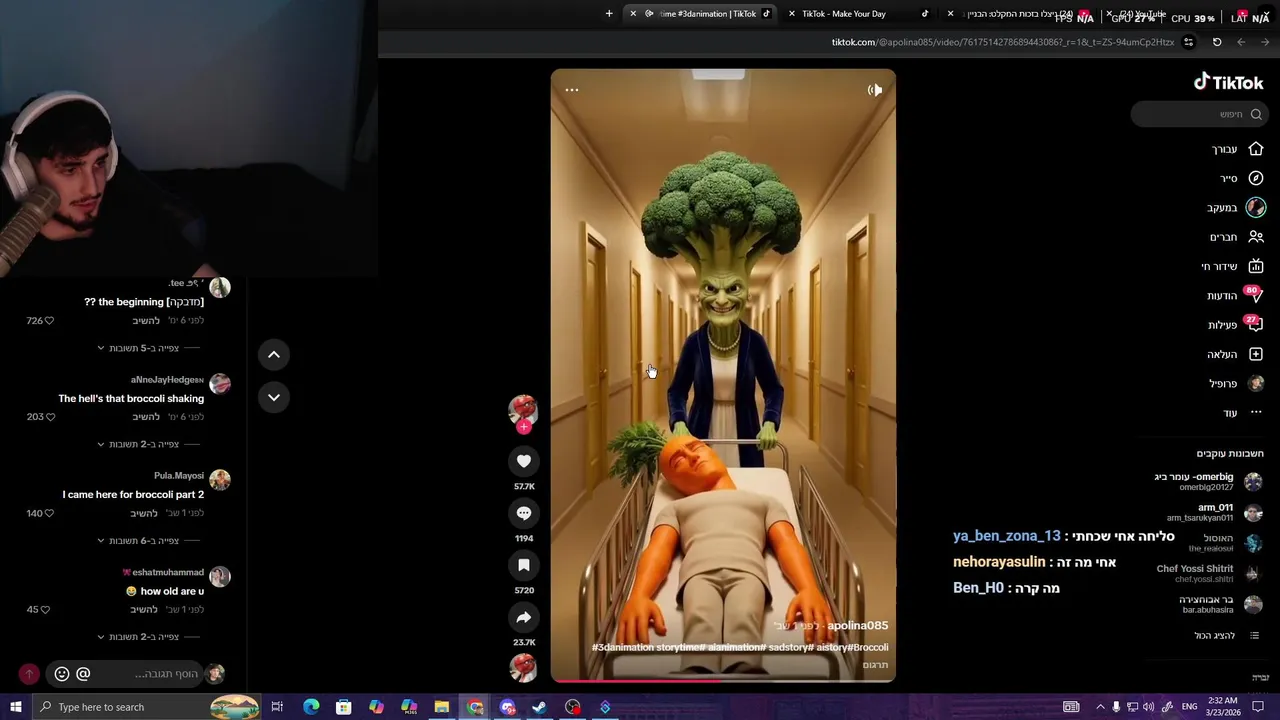Open the spinning sound disc avatar

[523, 667]
